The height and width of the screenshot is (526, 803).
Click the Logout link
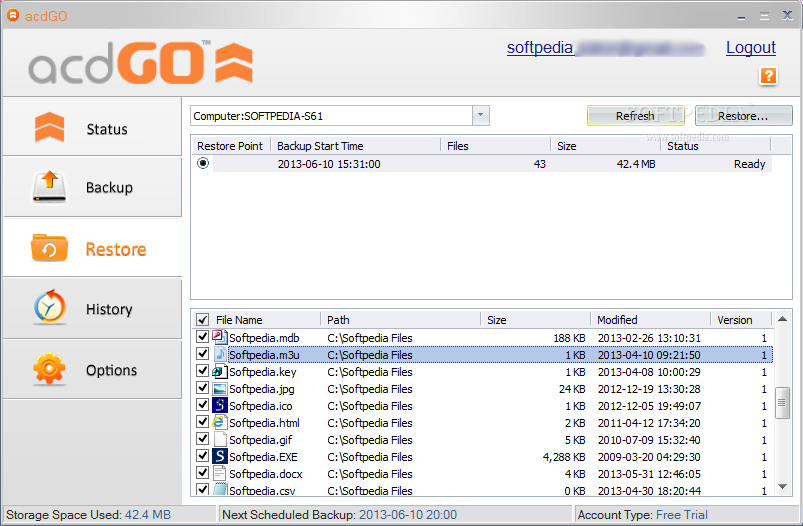(x=751, y=48)
